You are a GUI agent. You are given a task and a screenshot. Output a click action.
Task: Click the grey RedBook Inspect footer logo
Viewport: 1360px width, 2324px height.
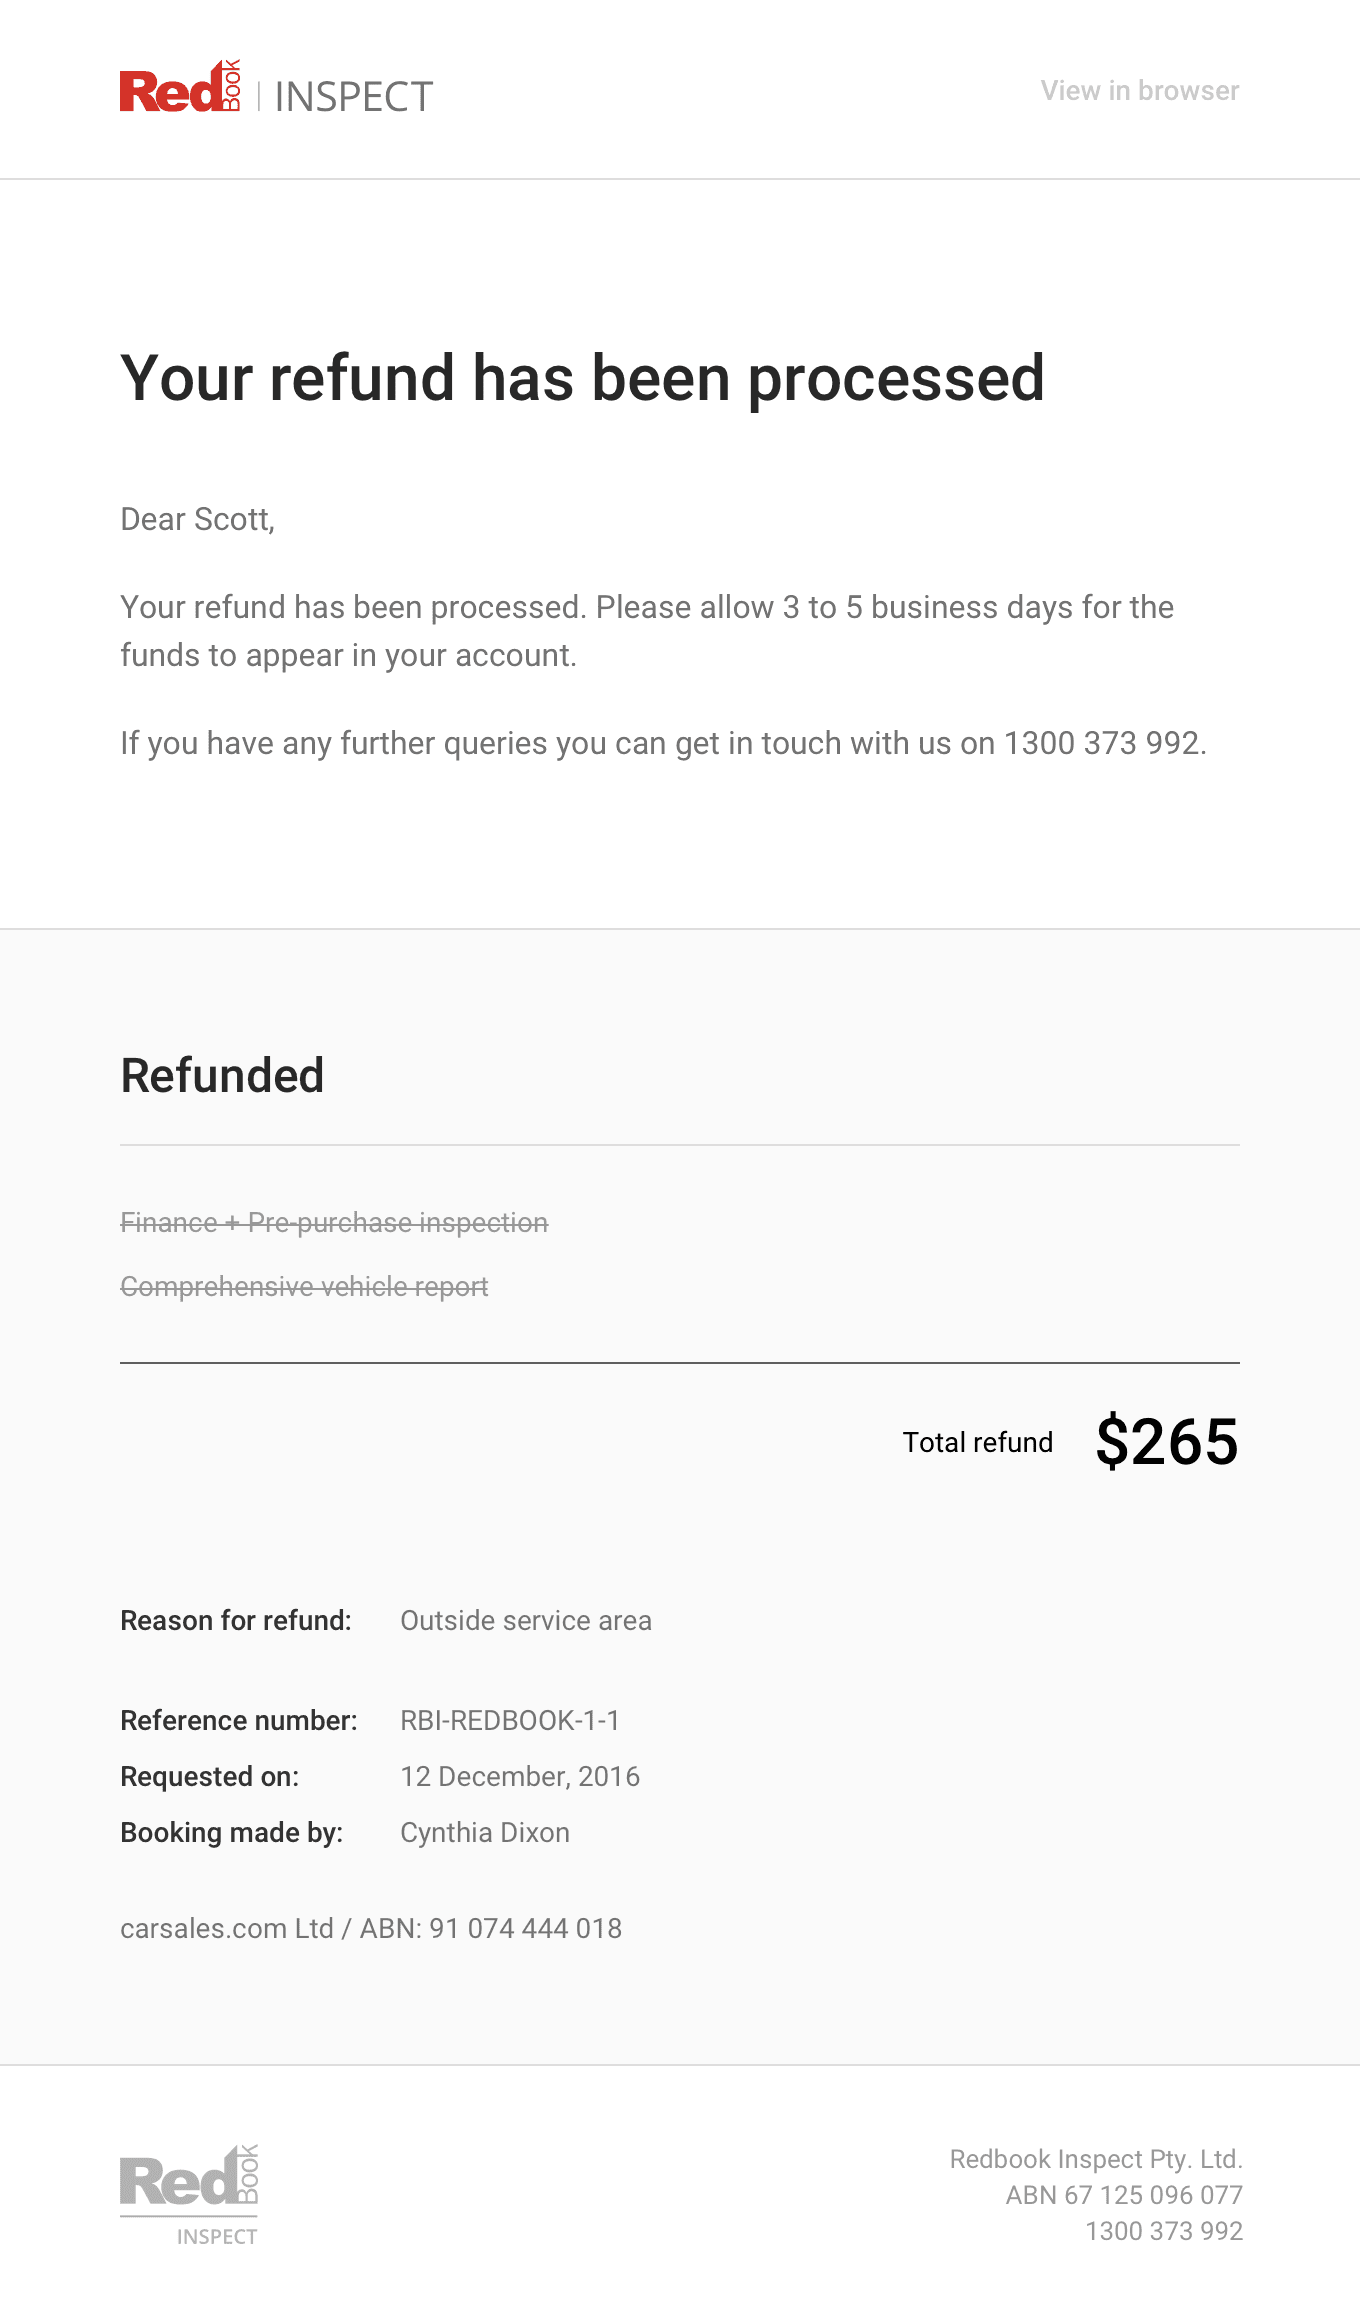pyautogui.click(x=189, y=2194)
